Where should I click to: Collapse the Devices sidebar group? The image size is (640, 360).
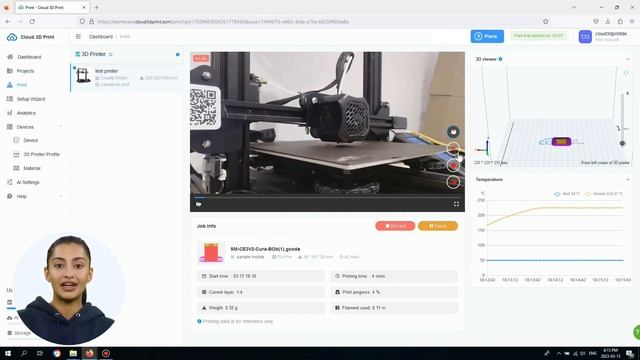tap(61, 127)
